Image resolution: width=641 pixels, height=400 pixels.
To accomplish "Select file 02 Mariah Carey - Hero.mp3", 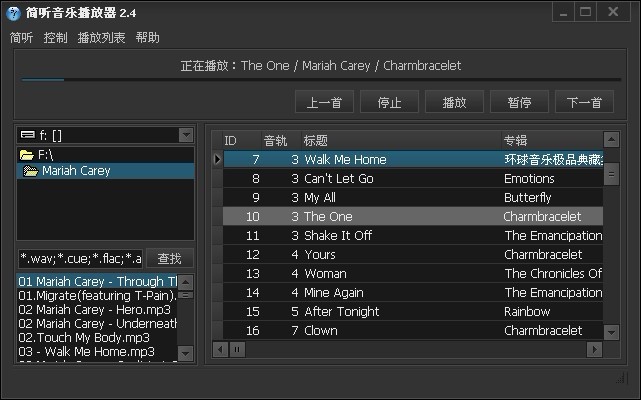I will [x=97, y=309].
